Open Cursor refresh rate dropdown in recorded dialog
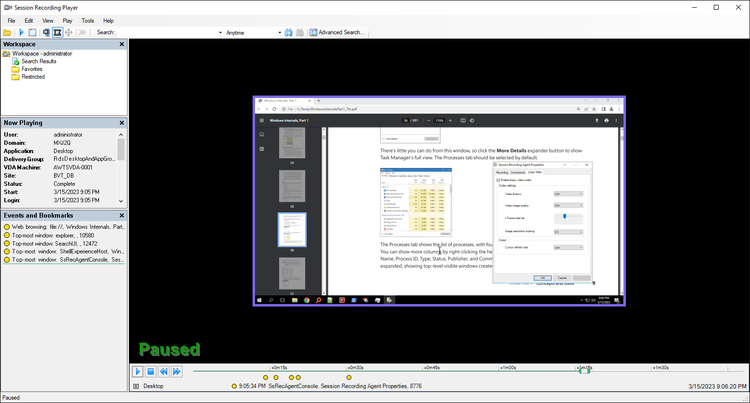 click(568, 247)
